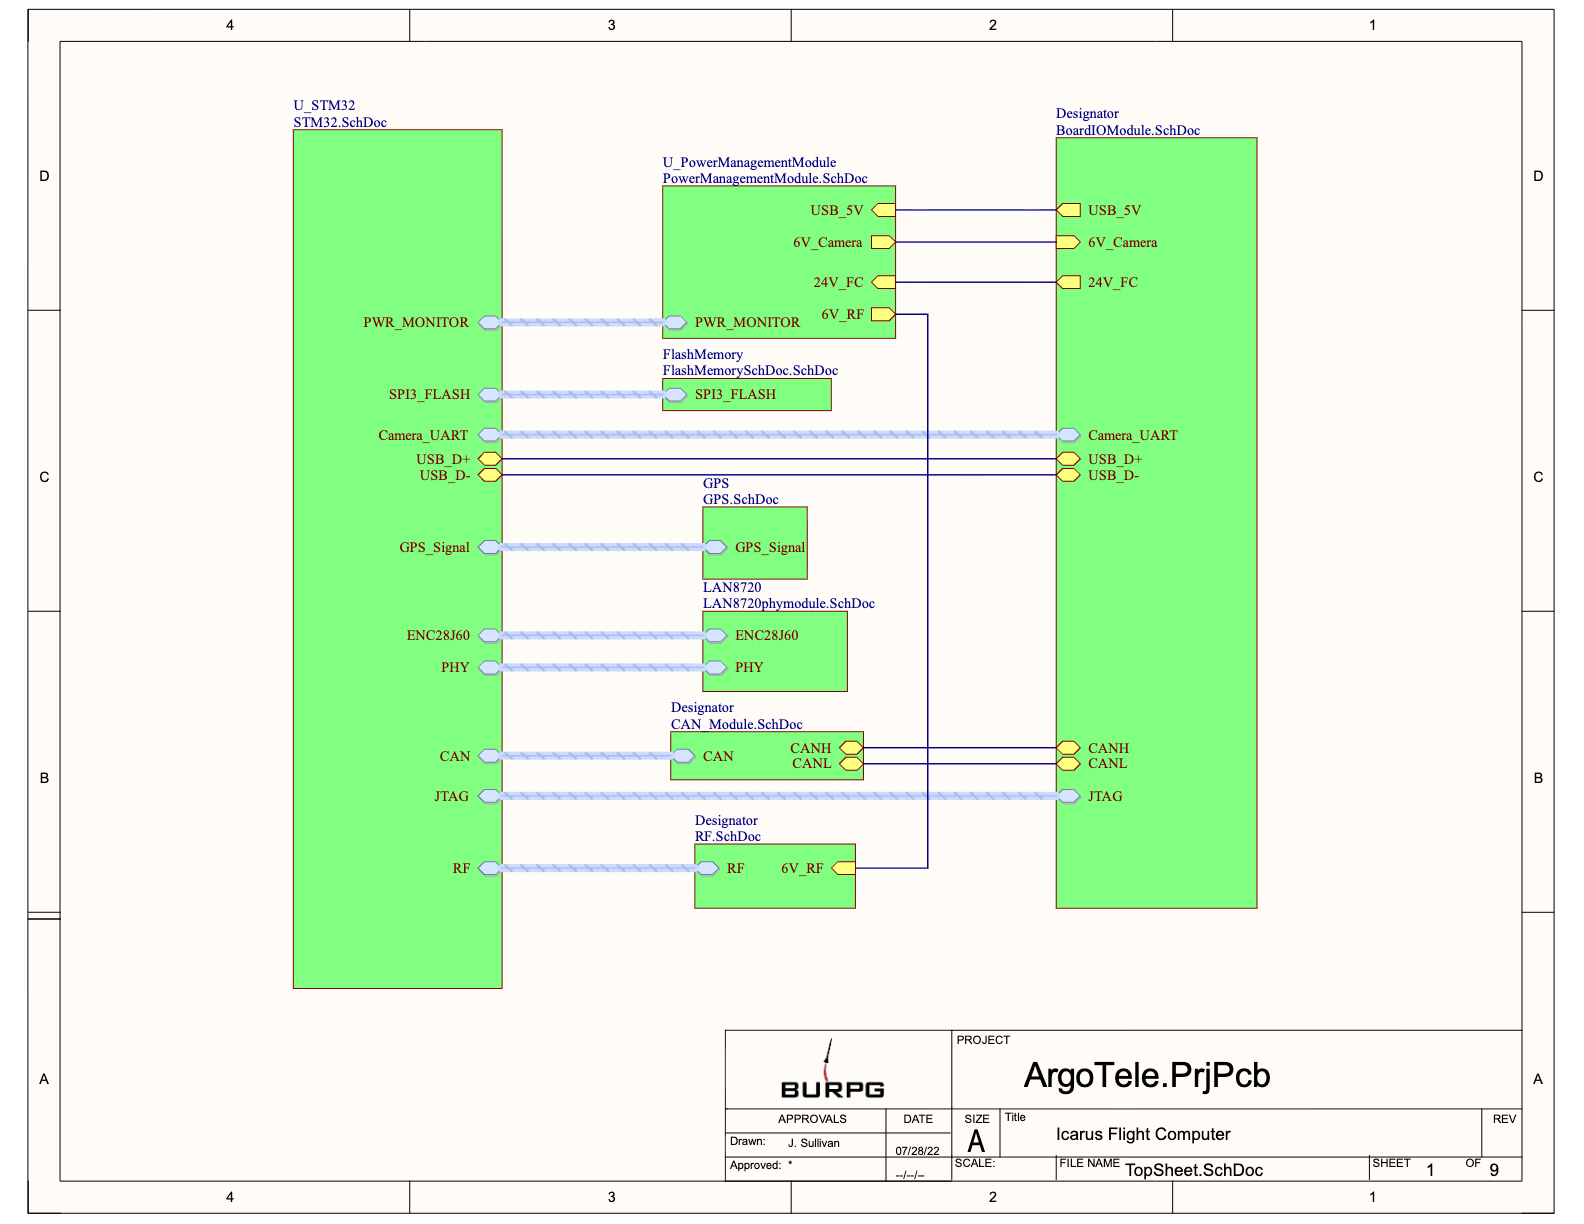Pick the 24V_FC port arrow on BoardIOModule
1584x1224 pixels.
coord(1069,282)
